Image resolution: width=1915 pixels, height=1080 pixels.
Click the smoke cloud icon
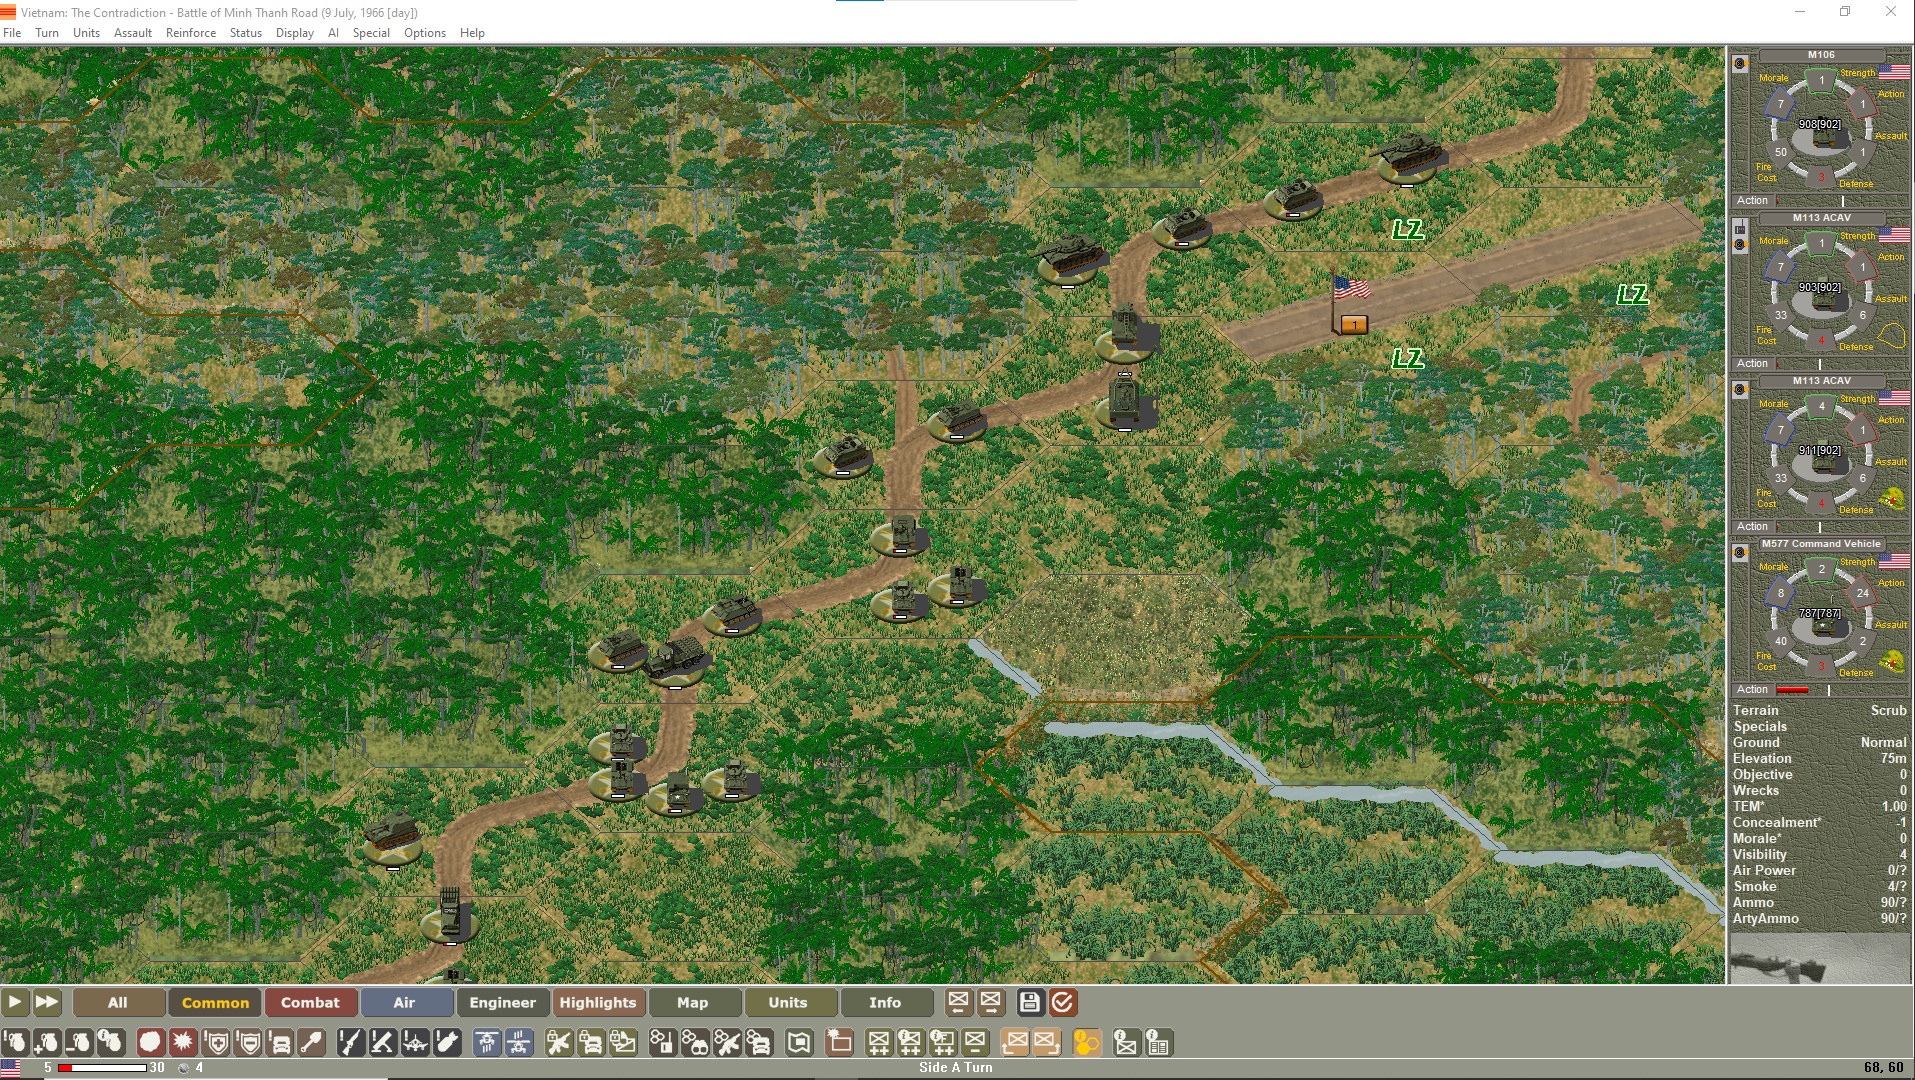click(150, 1043)
